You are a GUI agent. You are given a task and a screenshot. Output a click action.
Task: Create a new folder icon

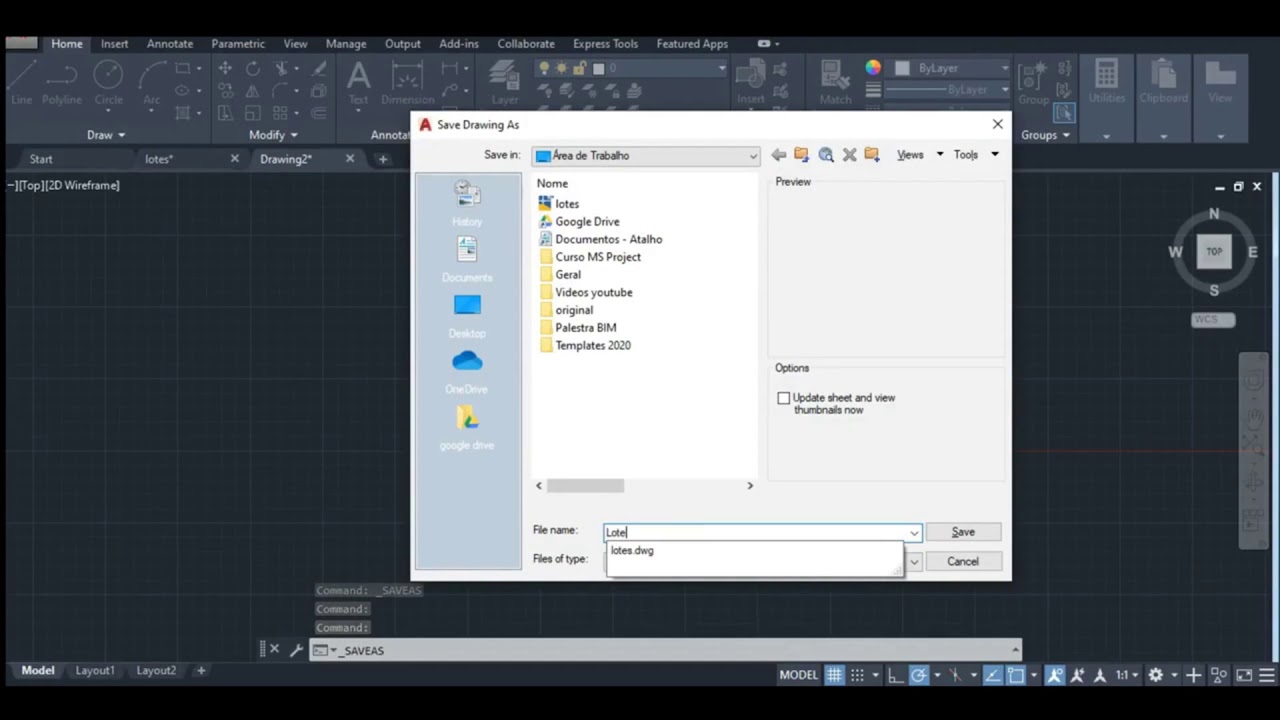point(872,155)
